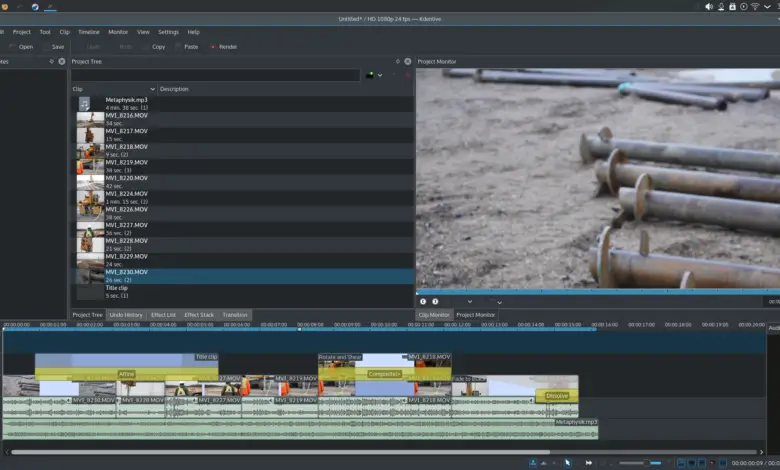Click the volume icon in system tray
780x470 pixels.
click(x=709, y=6)
